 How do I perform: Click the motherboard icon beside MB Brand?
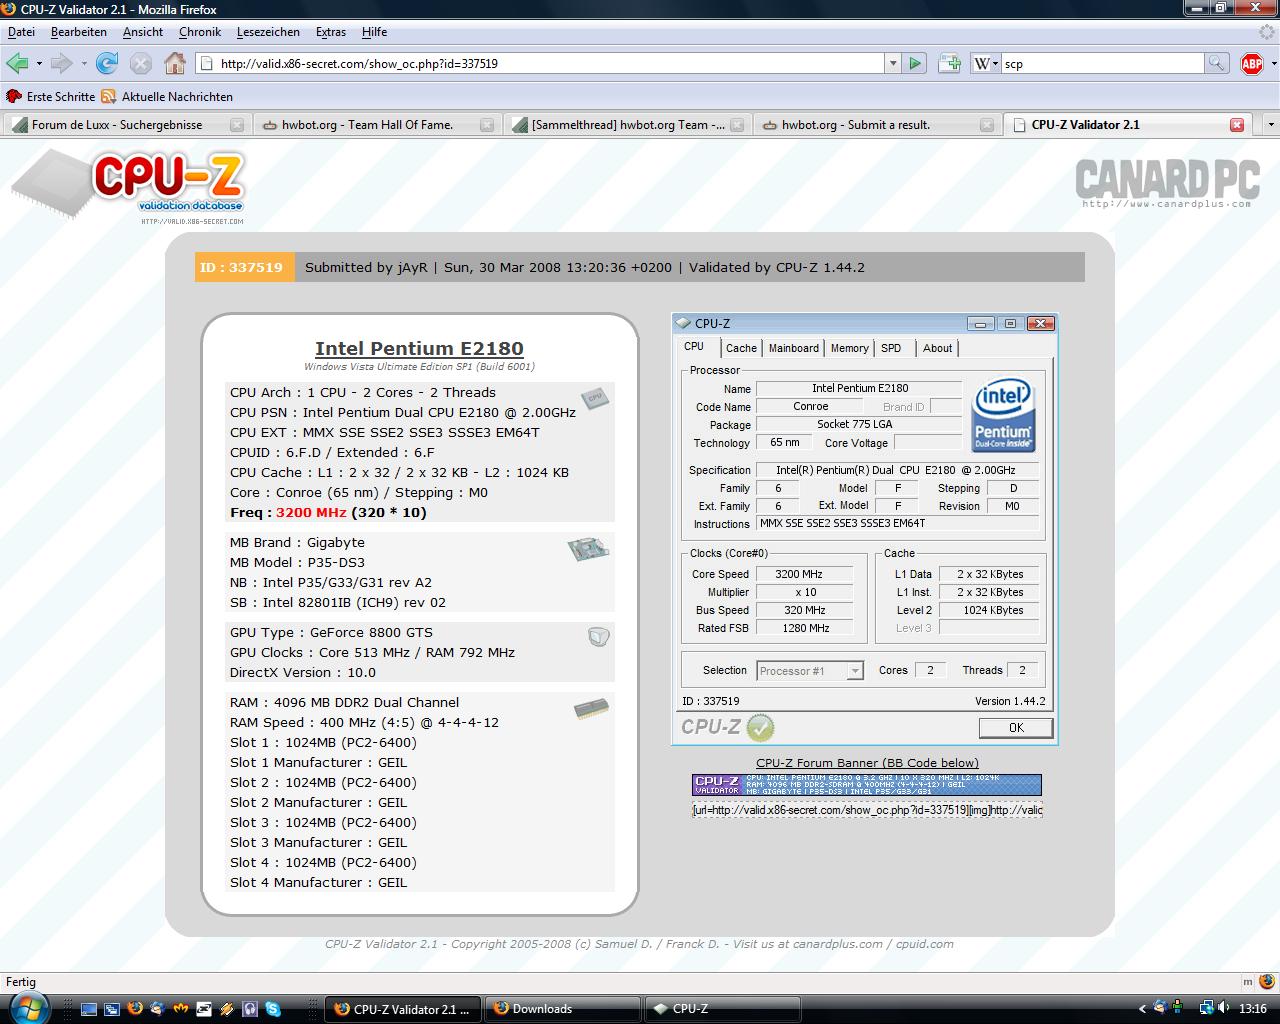[588, 548]
